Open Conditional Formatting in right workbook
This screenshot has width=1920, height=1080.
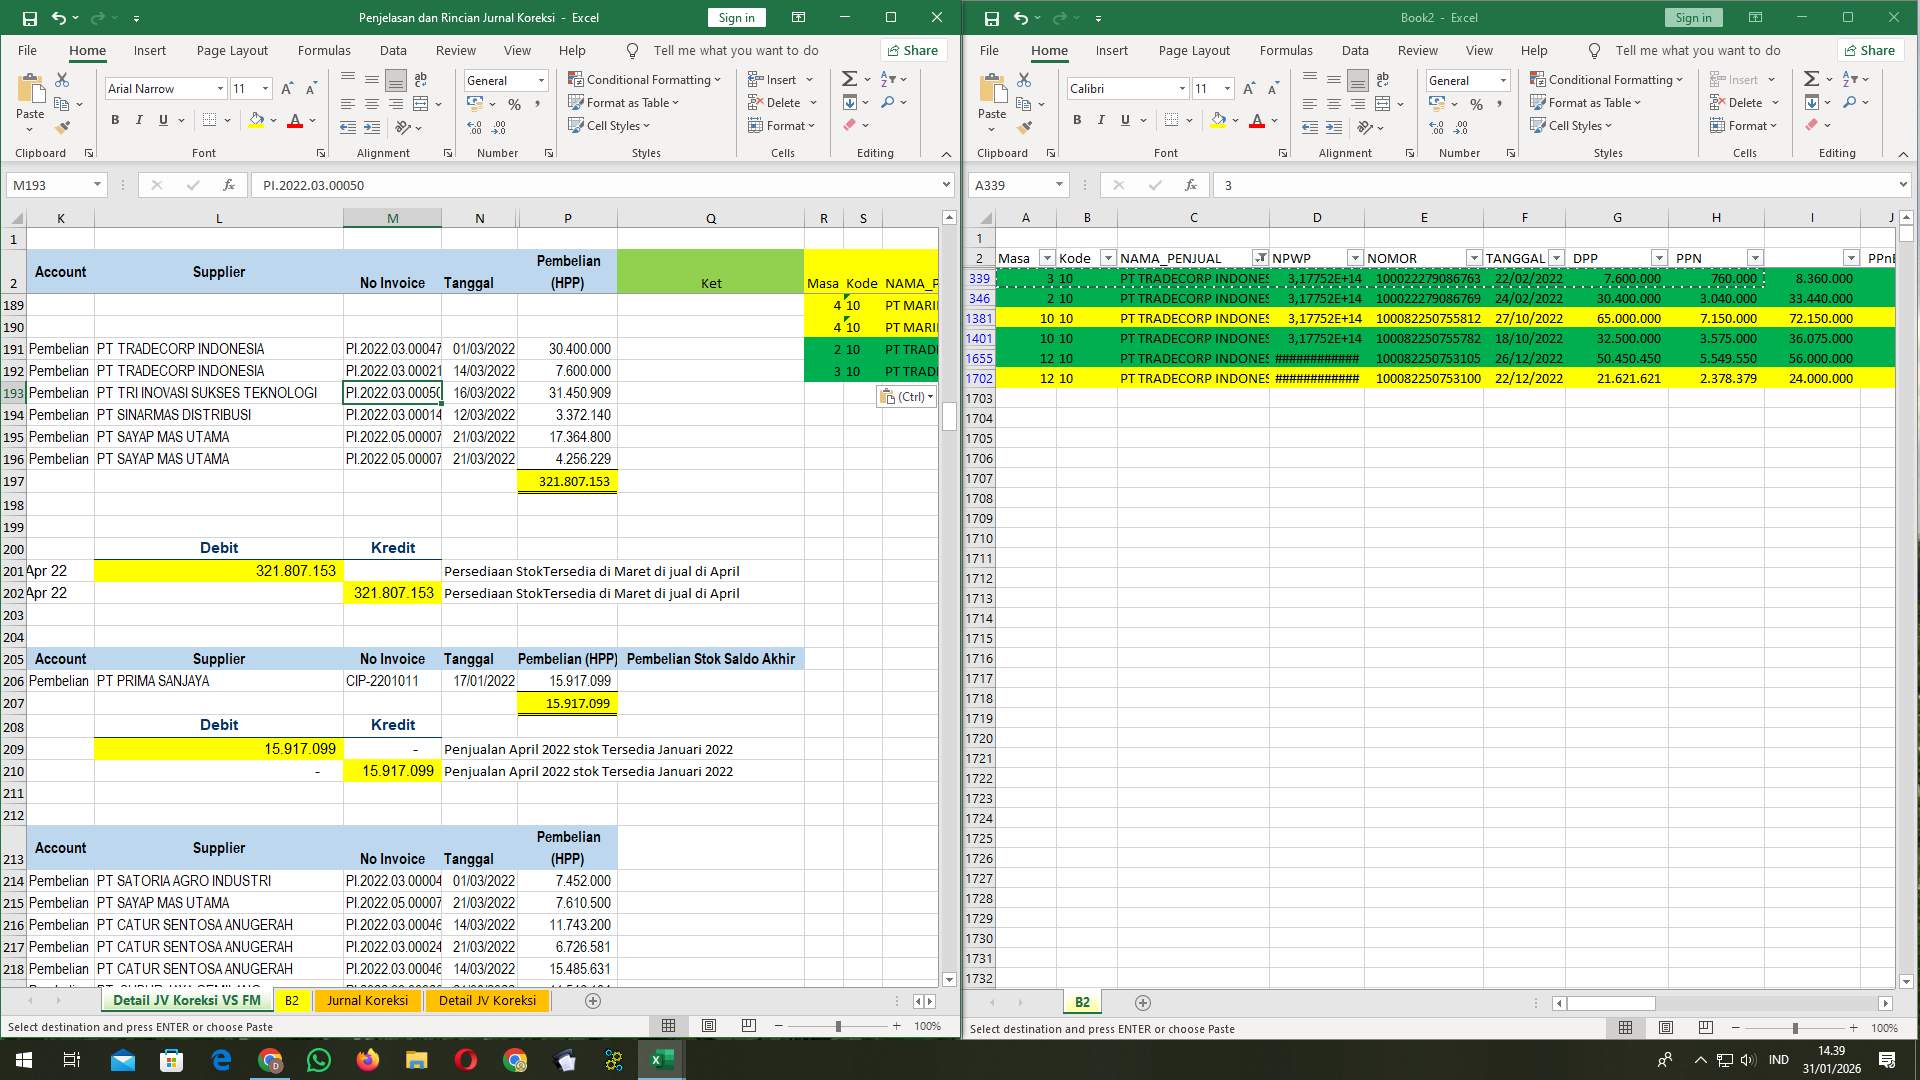(1608, 79)
